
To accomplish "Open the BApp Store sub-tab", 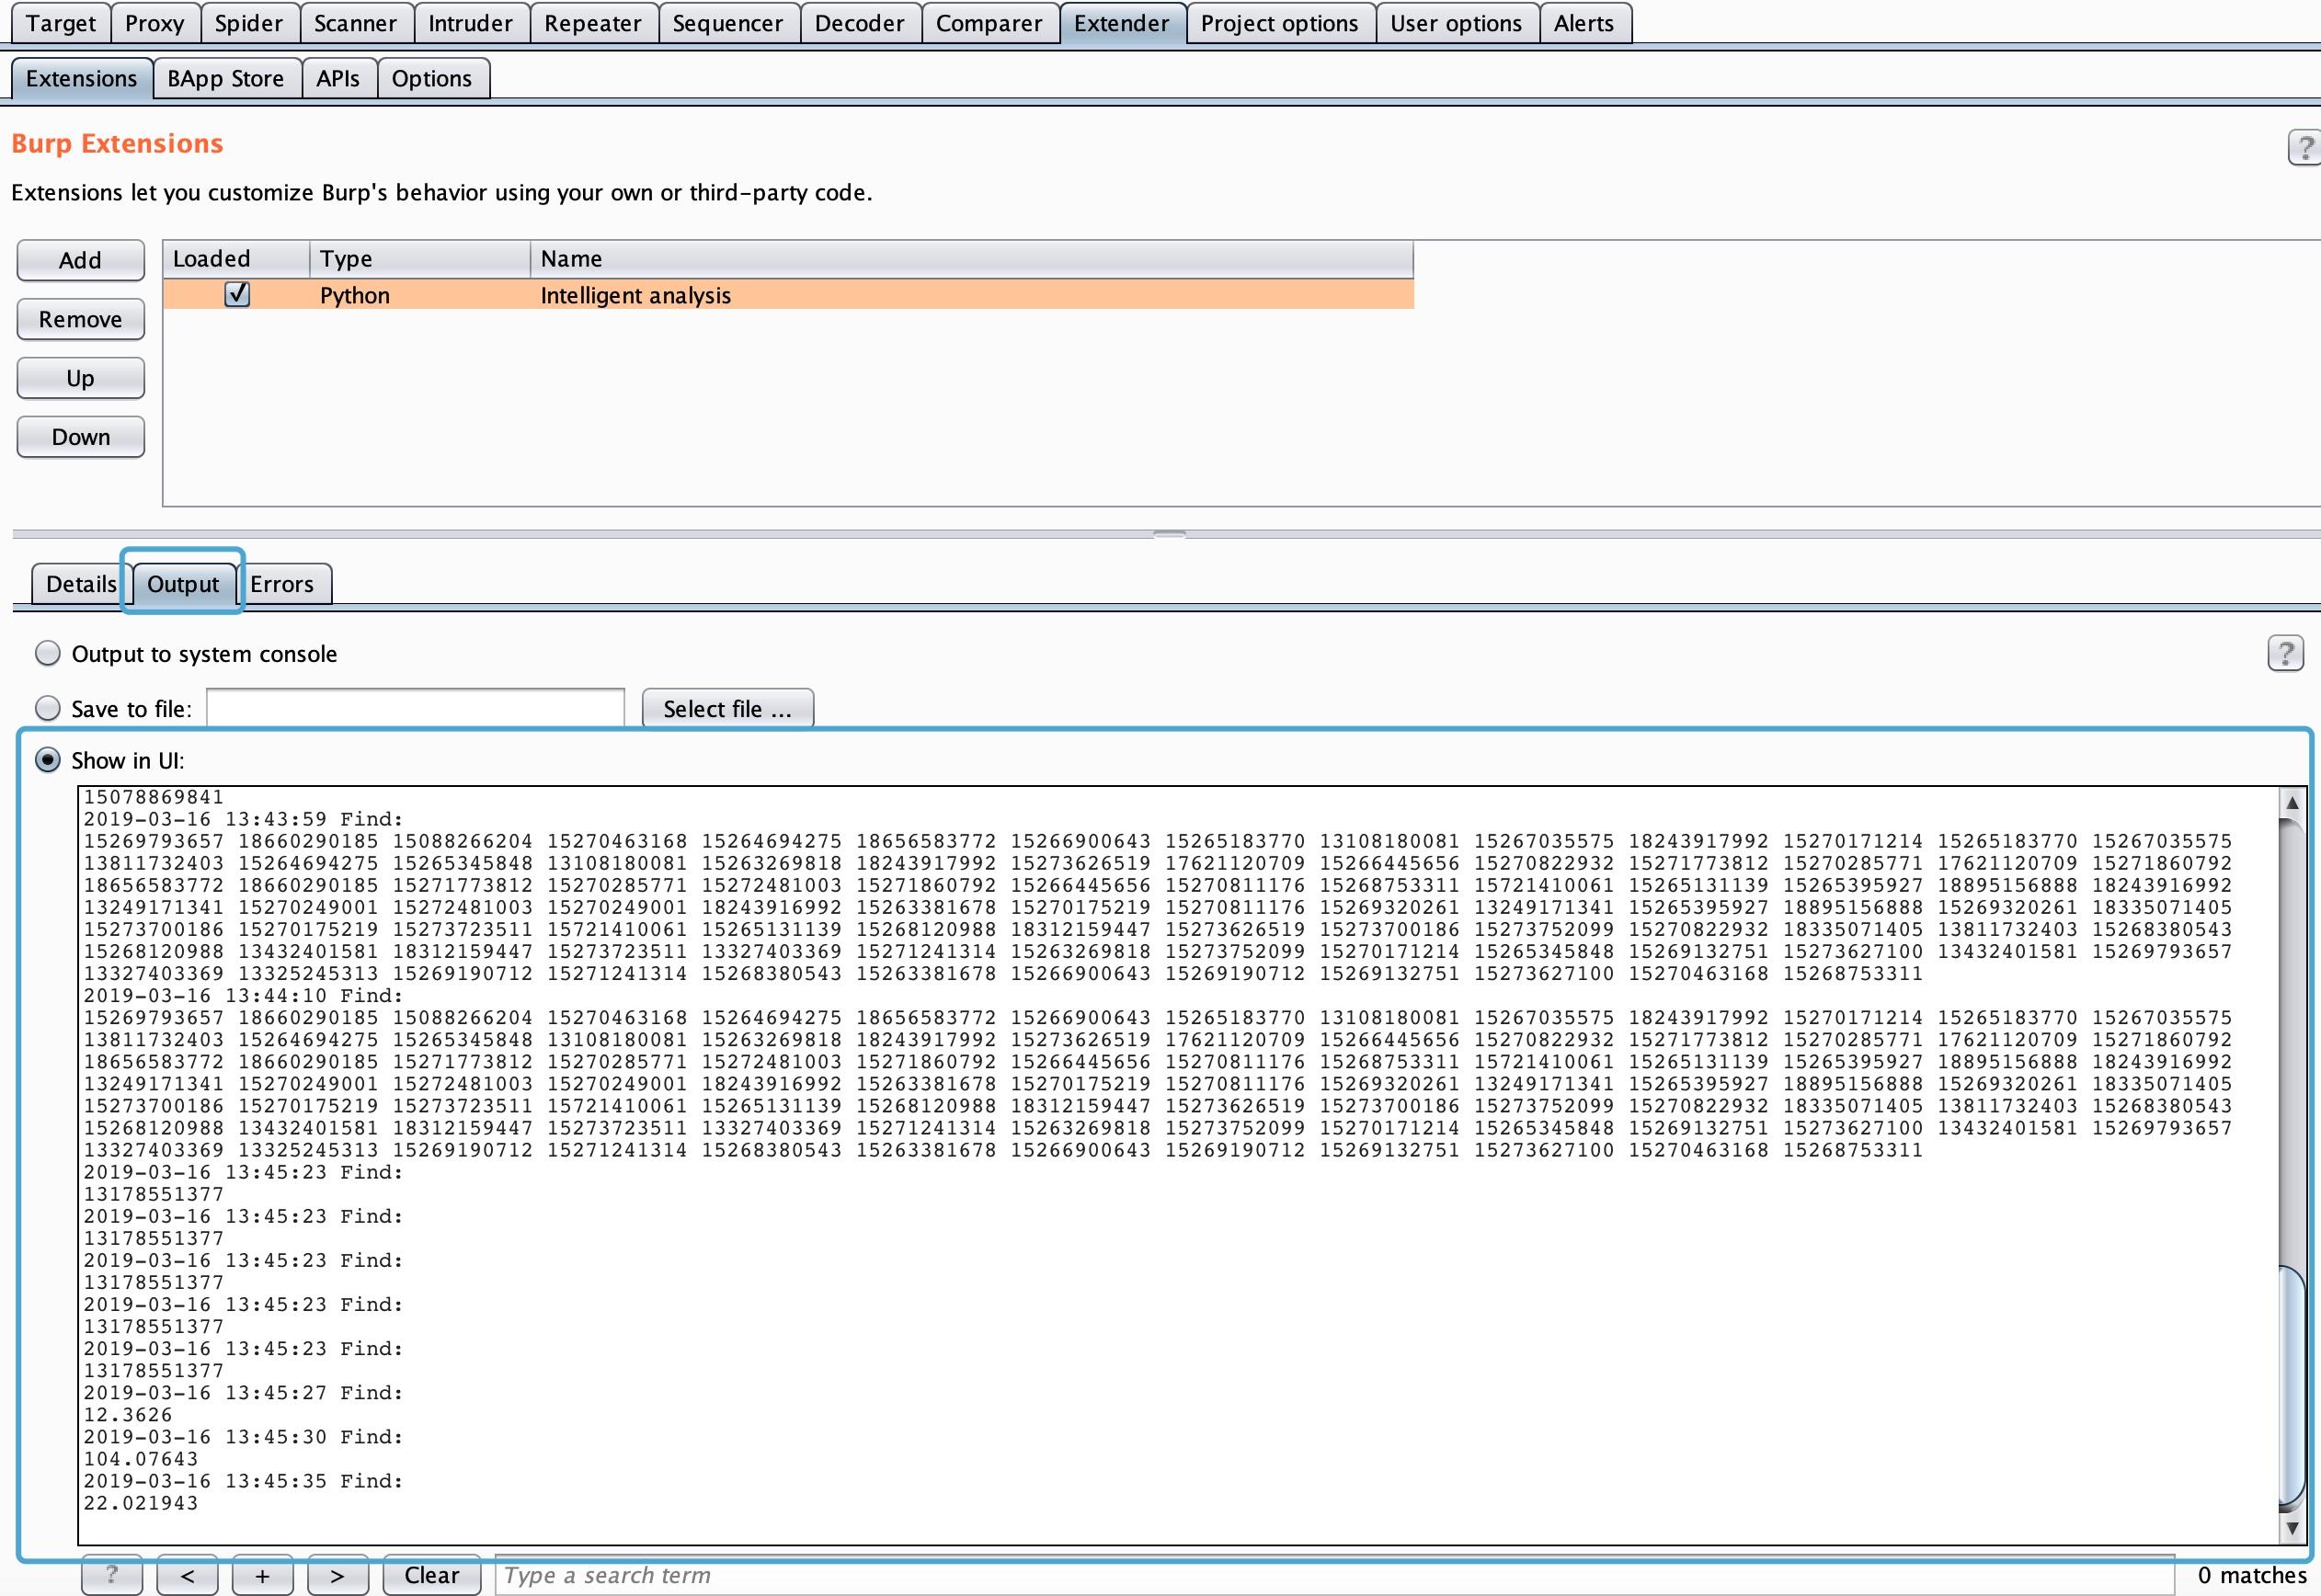I will point(226,78).
